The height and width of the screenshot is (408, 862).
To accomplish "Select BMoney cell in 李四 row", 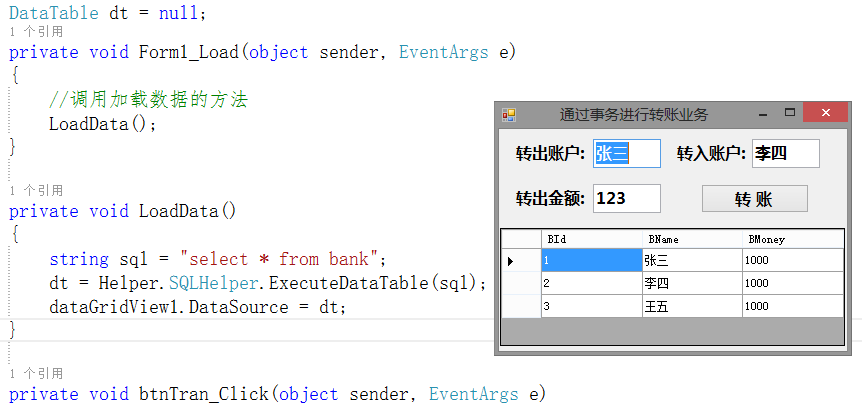I will click(x=793, y=283).
